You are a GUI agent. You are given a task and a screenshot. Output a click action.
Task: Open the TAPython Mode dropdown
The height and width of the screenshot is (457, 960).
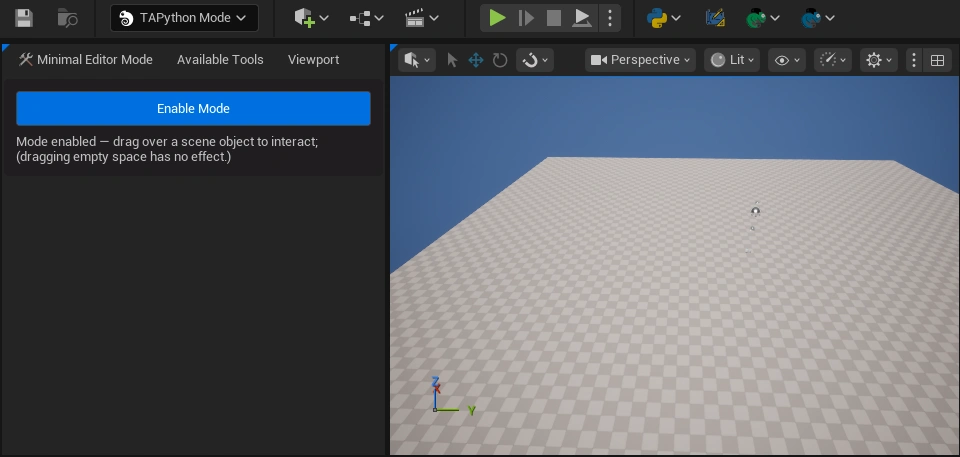[x=184, y=18]
